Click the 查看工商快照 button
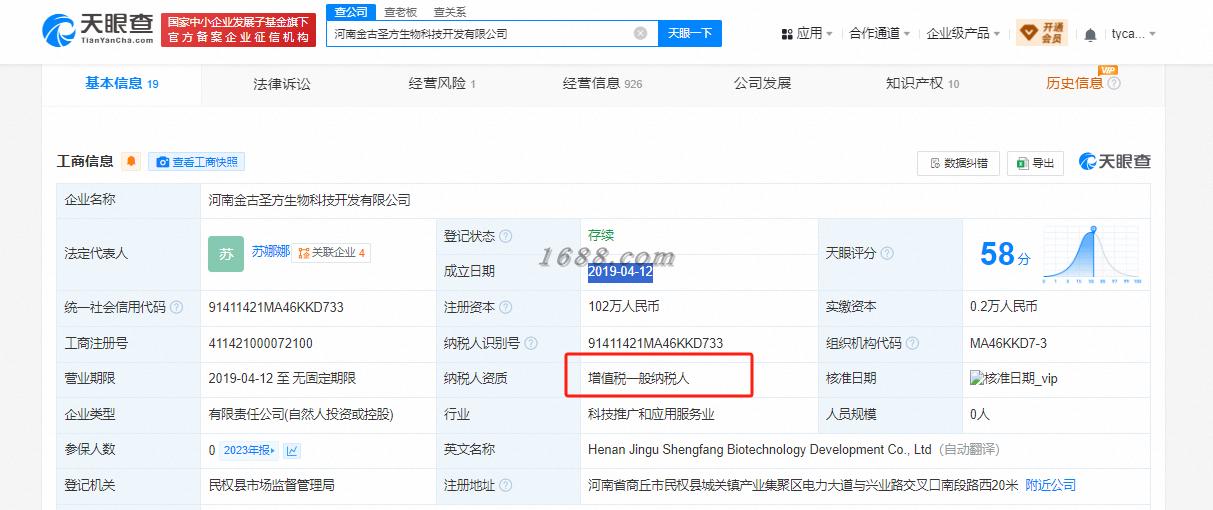The width and height of the screenshot is (1213, 510). [x=196, y=161]
